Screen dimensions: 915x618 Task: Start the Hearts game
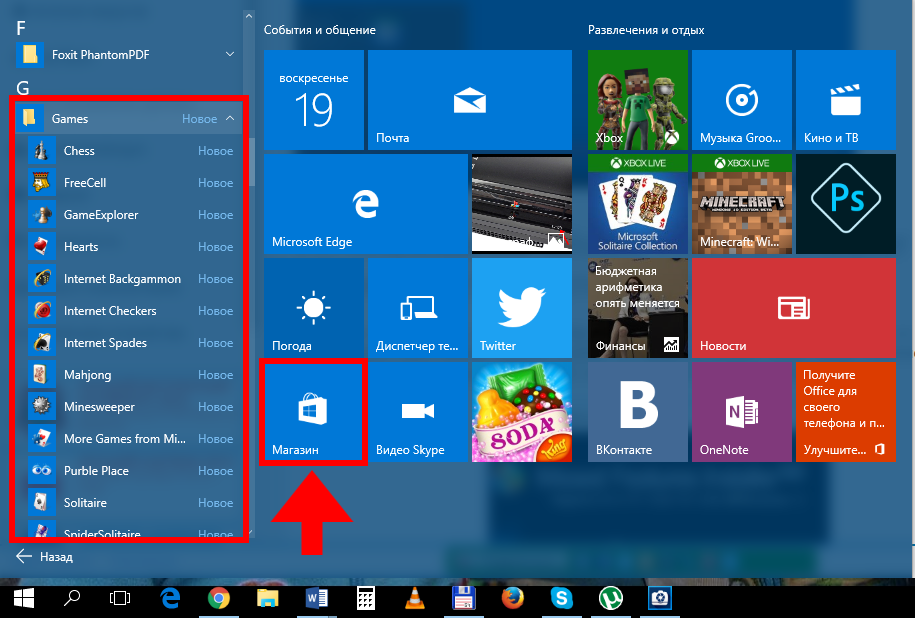(x=129, y=247)
